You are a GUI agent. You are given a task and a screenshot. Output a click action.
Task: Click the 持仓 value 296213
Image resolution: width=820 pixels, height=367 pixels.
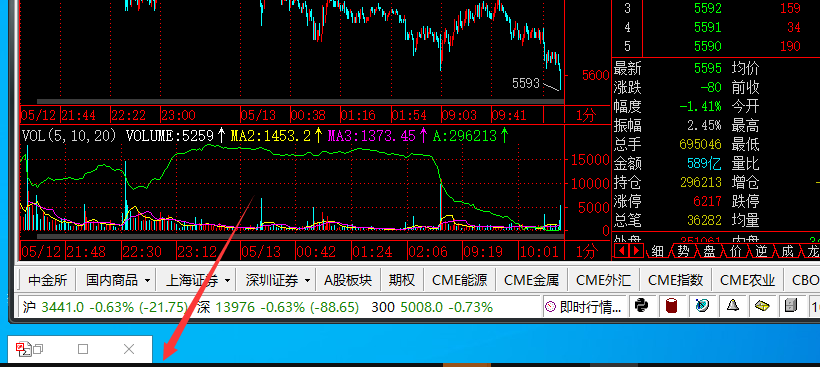[x=701, y=182]
